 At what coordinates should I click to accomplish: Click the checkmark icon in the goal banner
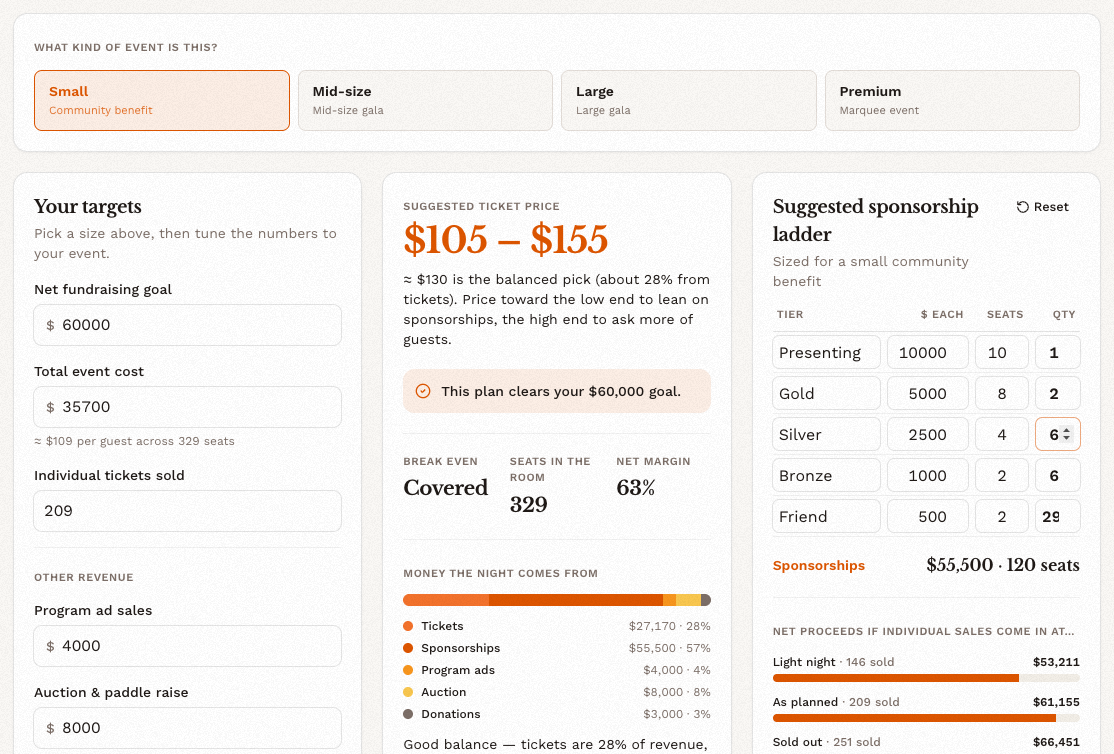point(423,391)
